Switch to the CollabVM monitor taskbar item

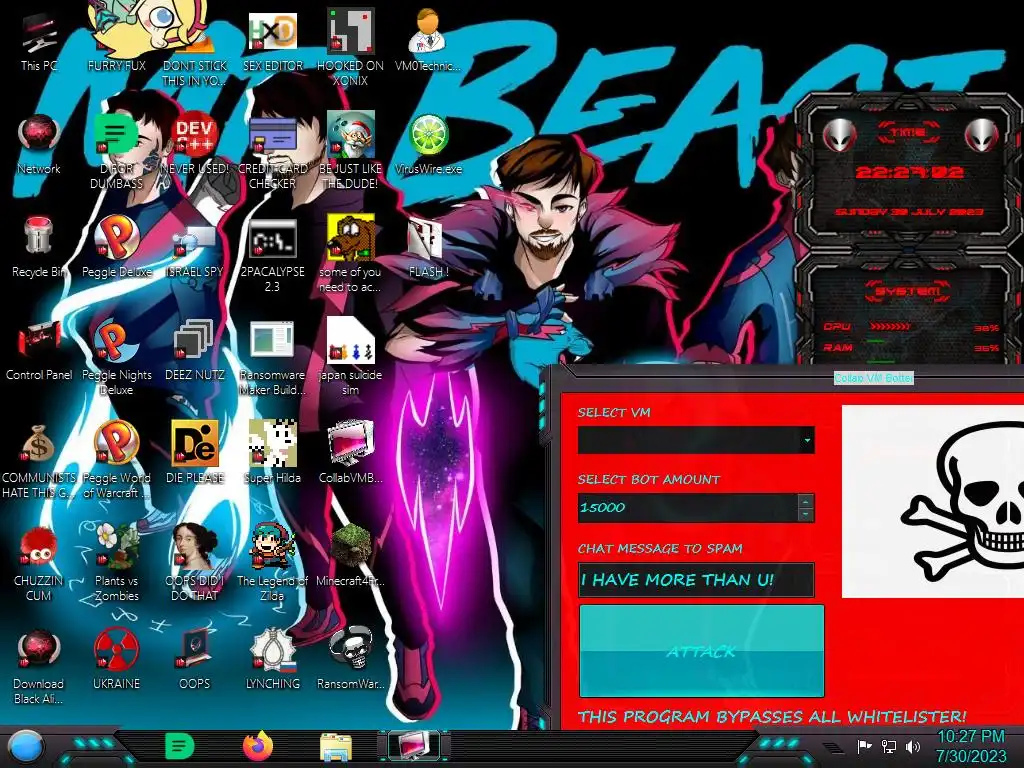[414, 746]
